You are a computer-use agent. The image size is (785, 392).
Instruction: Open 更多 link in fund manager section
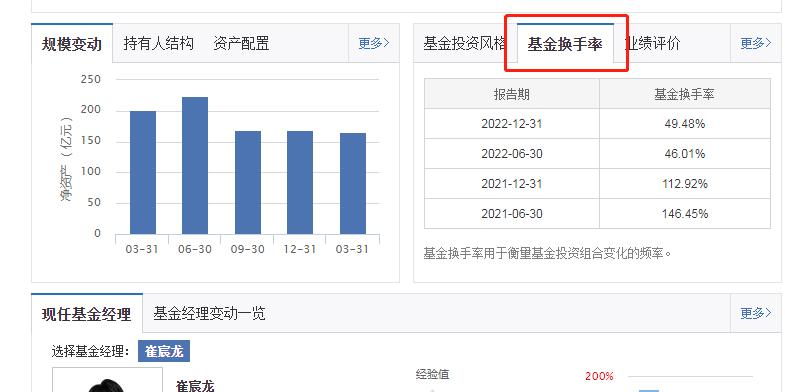pyautogui.click(x=755, y=313)
